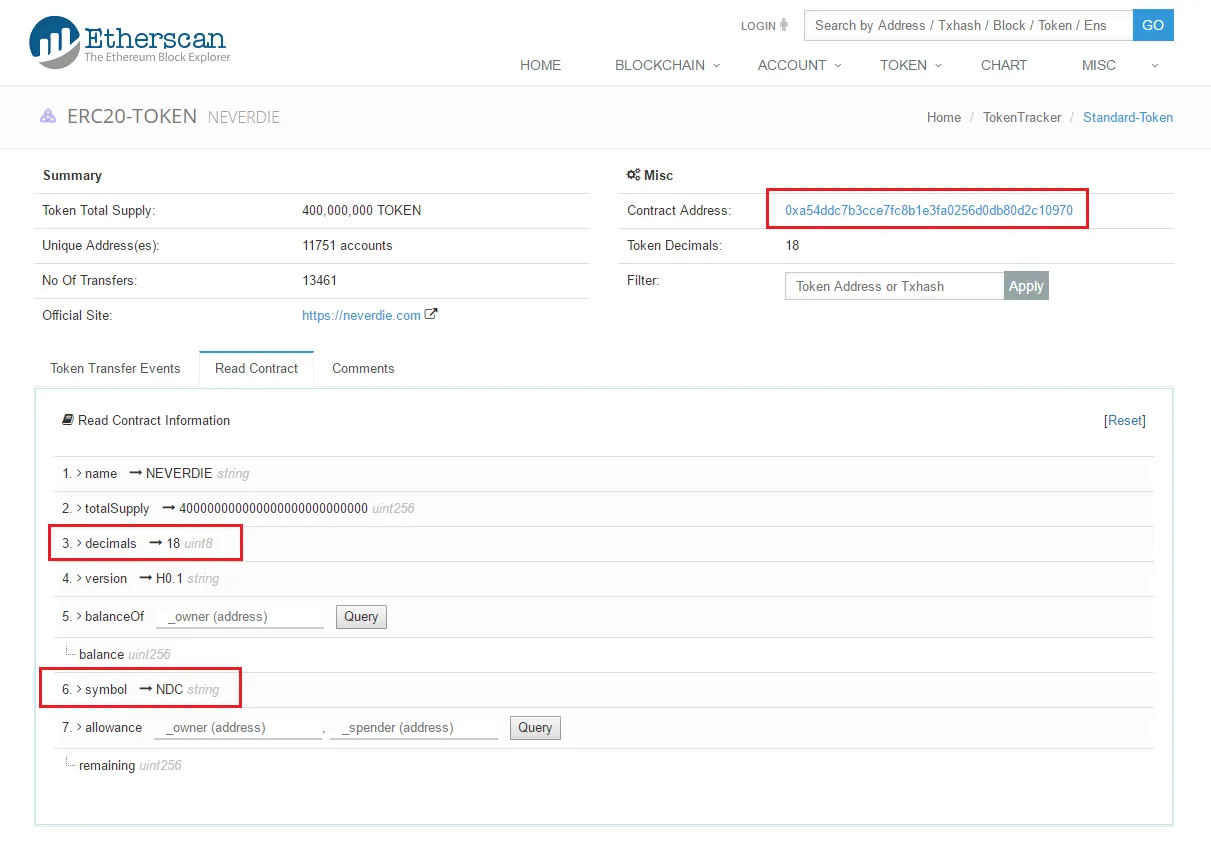The image size is (1211, 846).
Task: Open the TOKEN dropdown
Action: tap(910, 65)
